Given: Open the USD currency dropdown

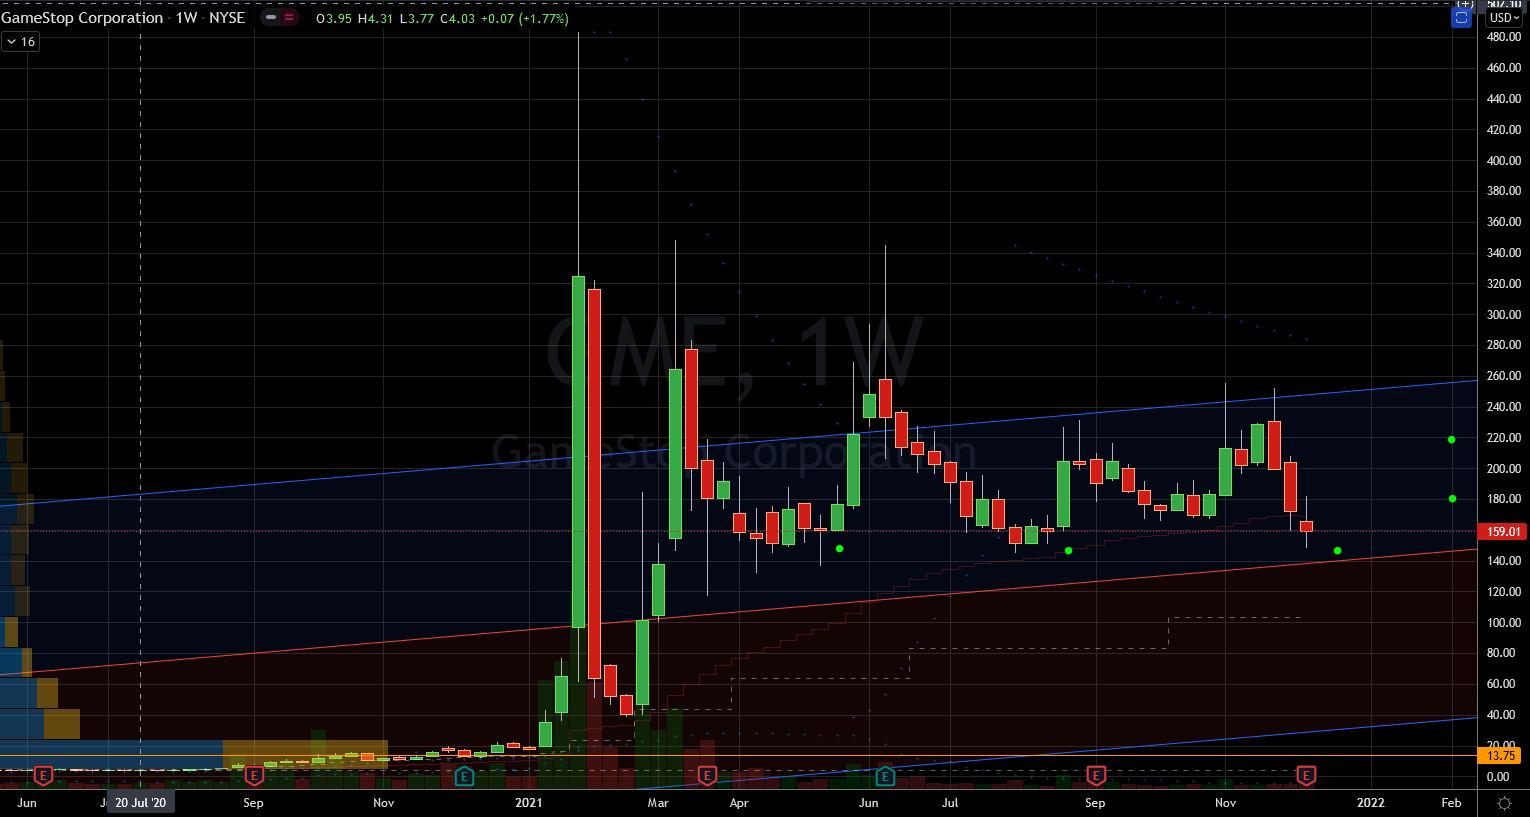Looking at the screenshot, I should [1503, 18].
